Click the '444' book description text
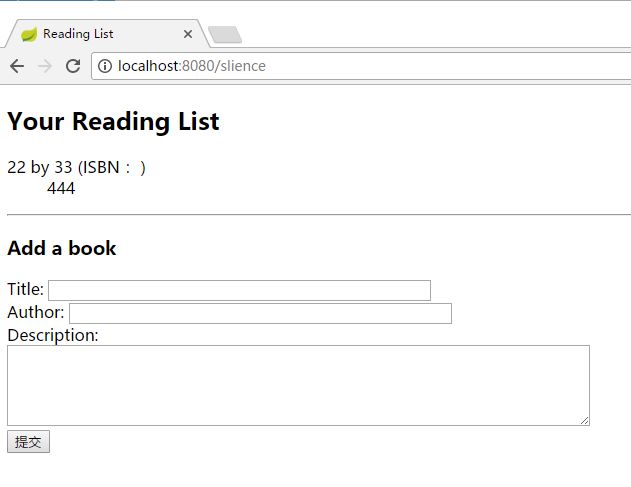This screenshot has width=631, height=487. click(61, 188)
